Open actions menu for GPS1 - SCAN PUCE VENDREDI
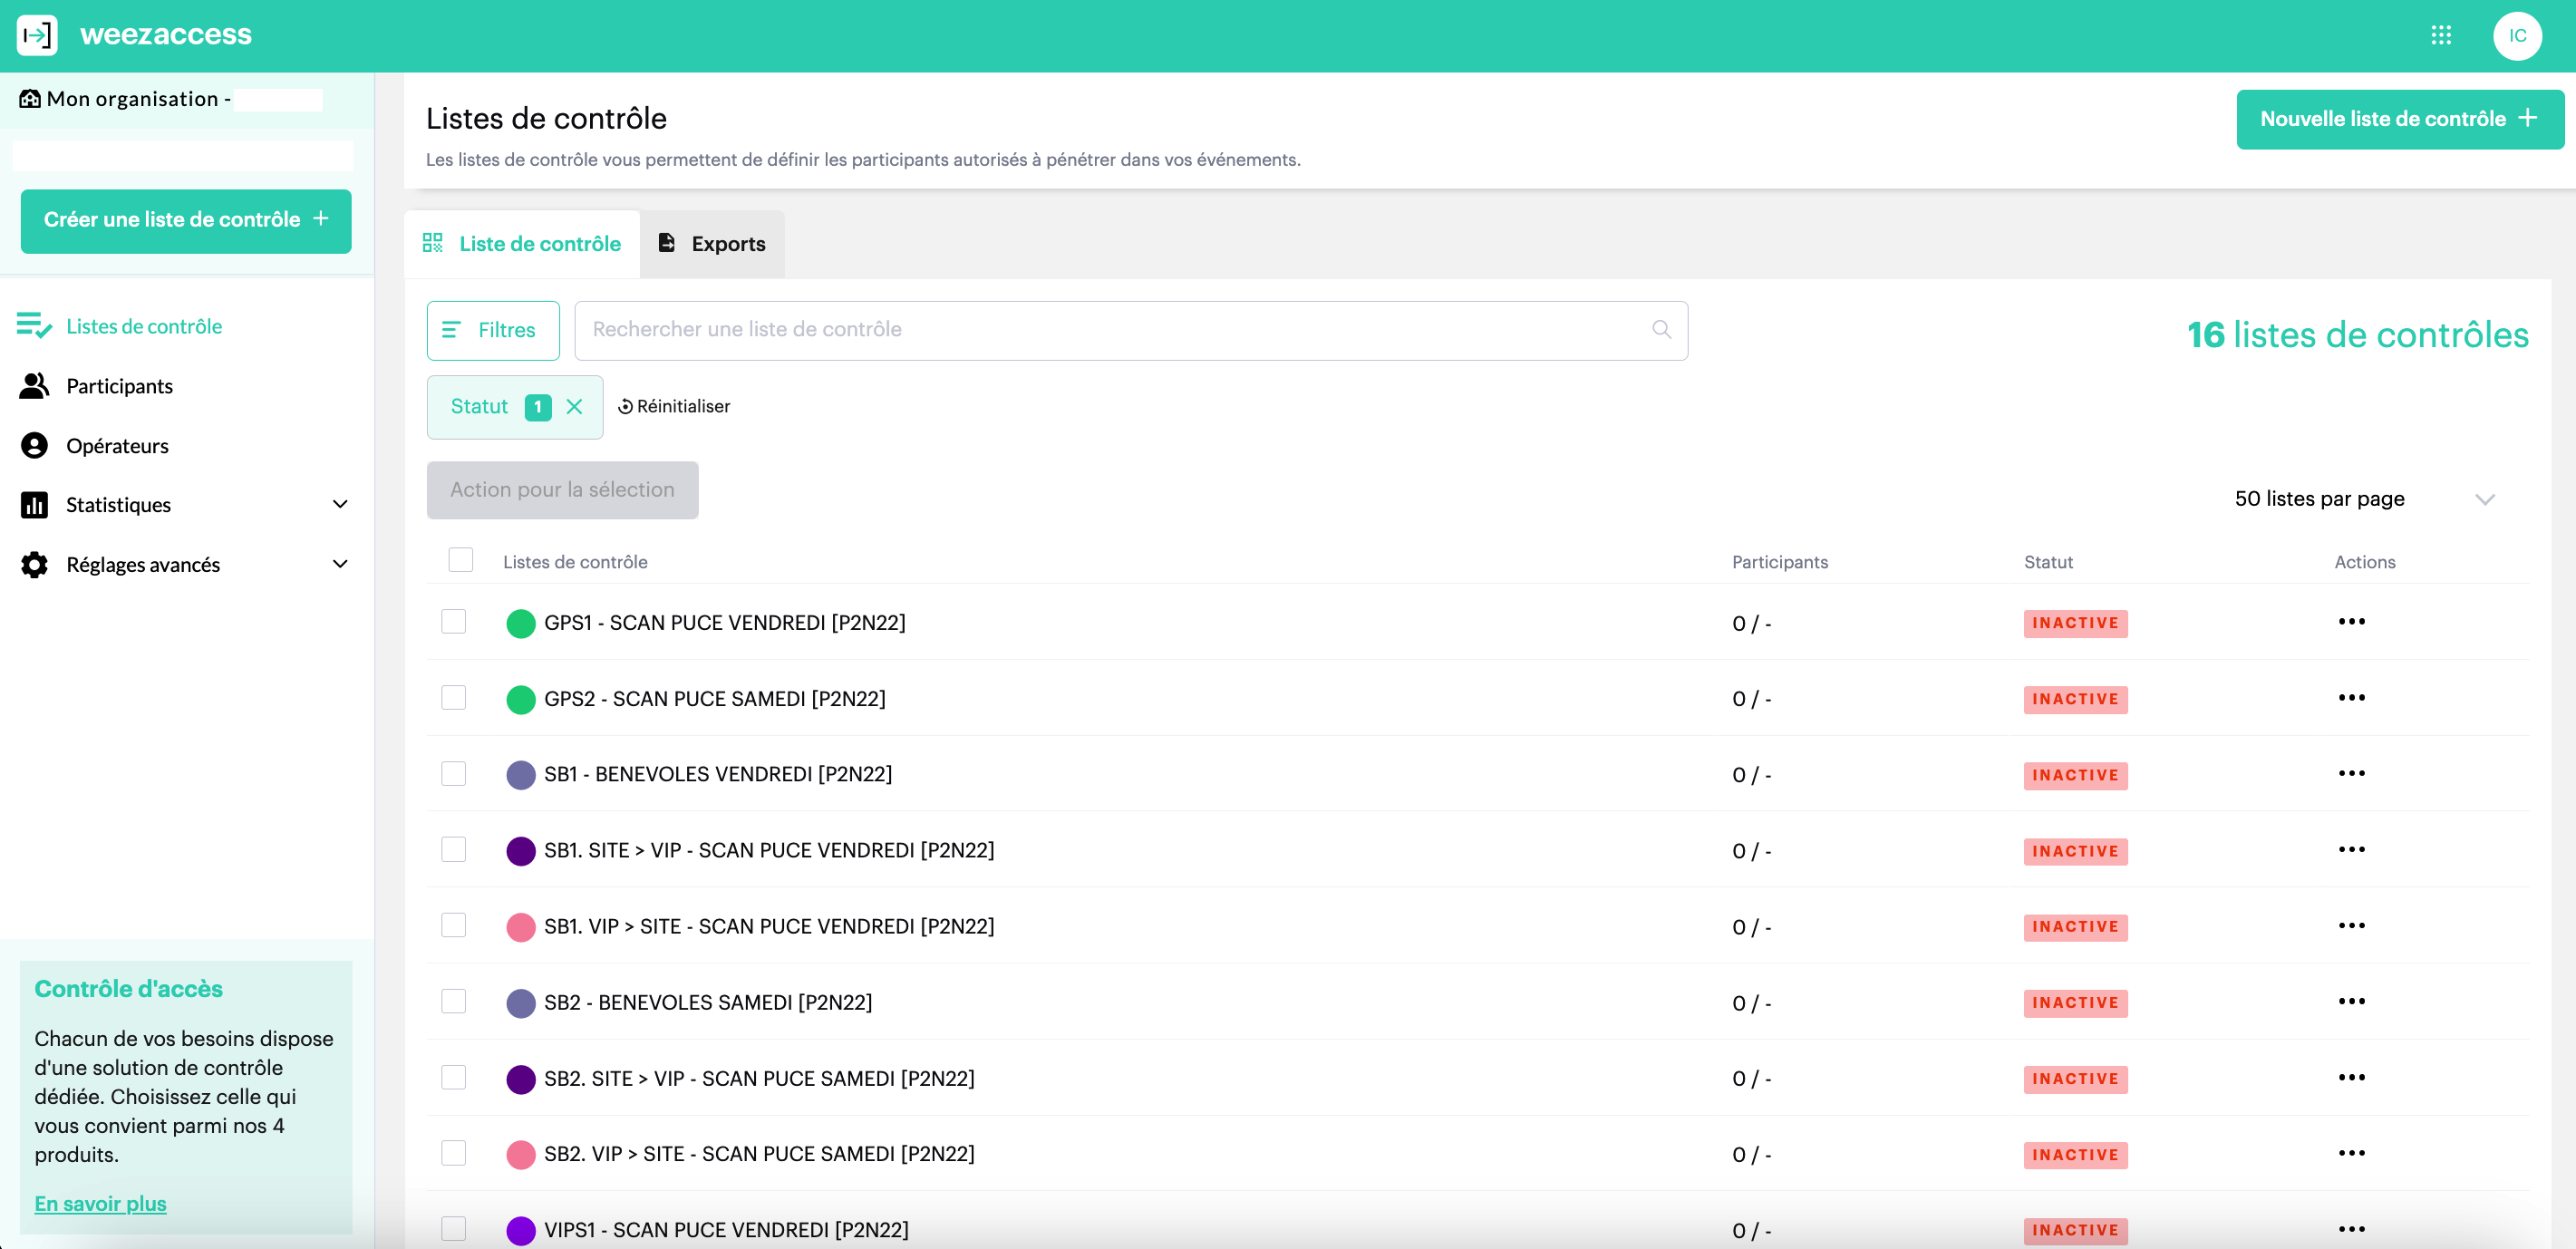The image size is (2576, 1249). 2351,622
